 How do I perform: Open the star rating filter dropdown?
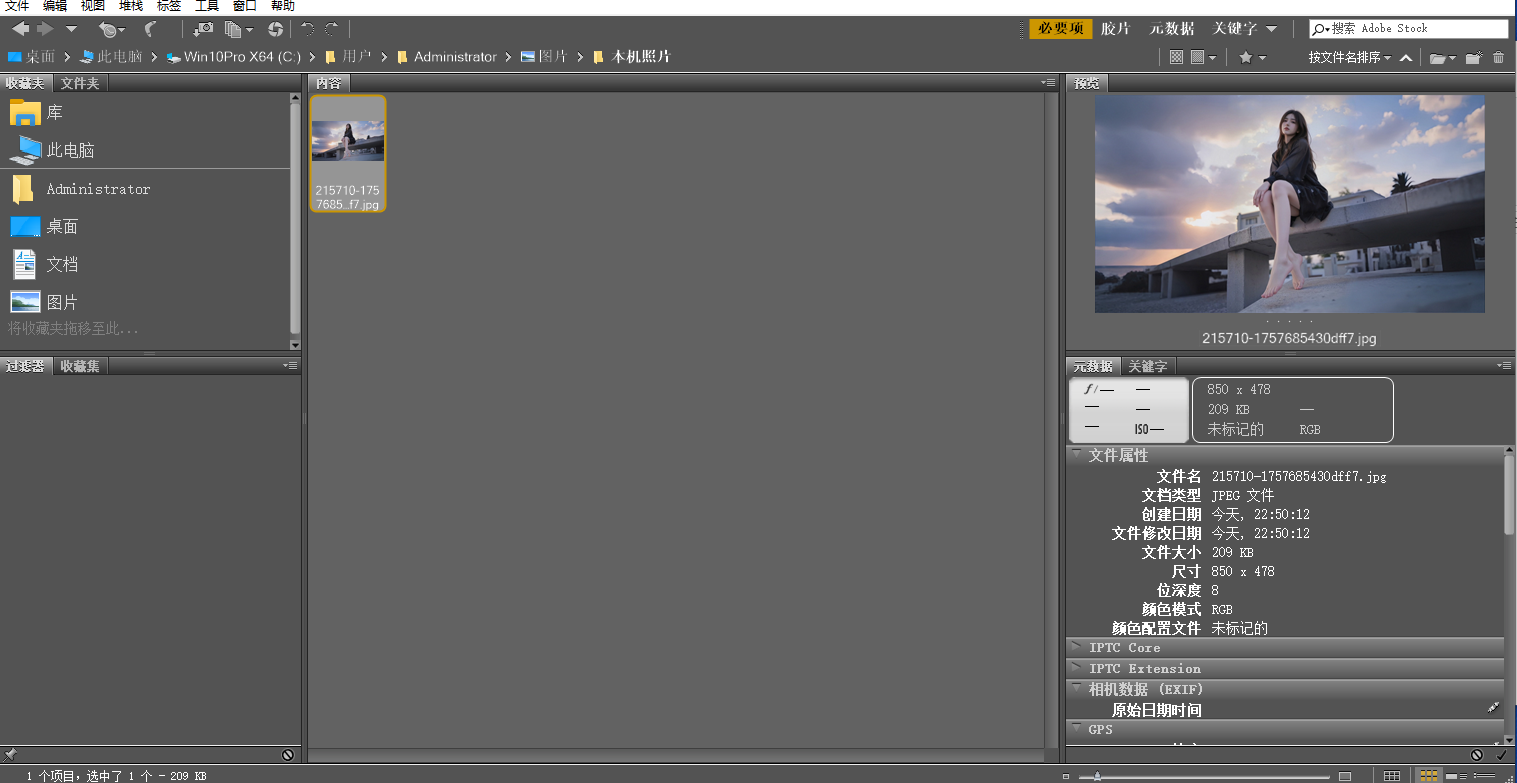1262,57
